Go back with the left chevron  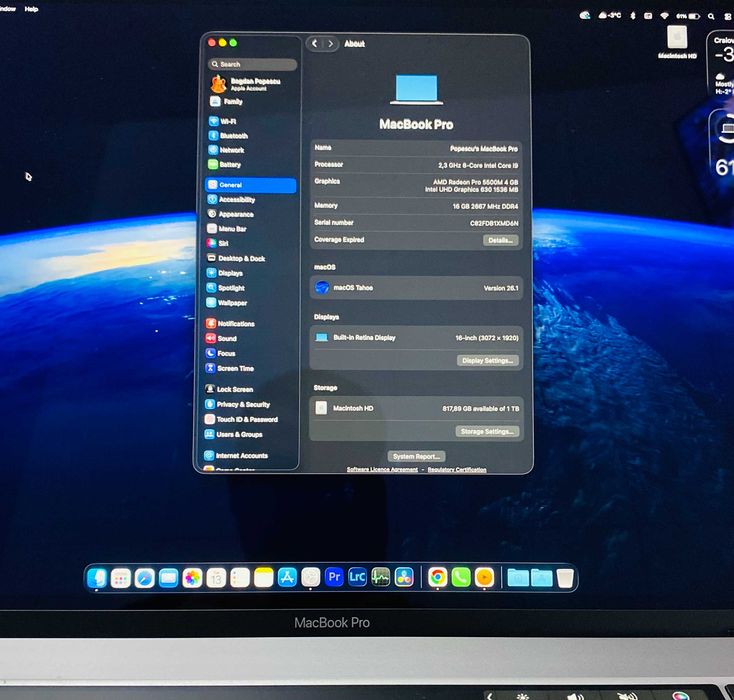pyautogui.click(x=315, y=44)
